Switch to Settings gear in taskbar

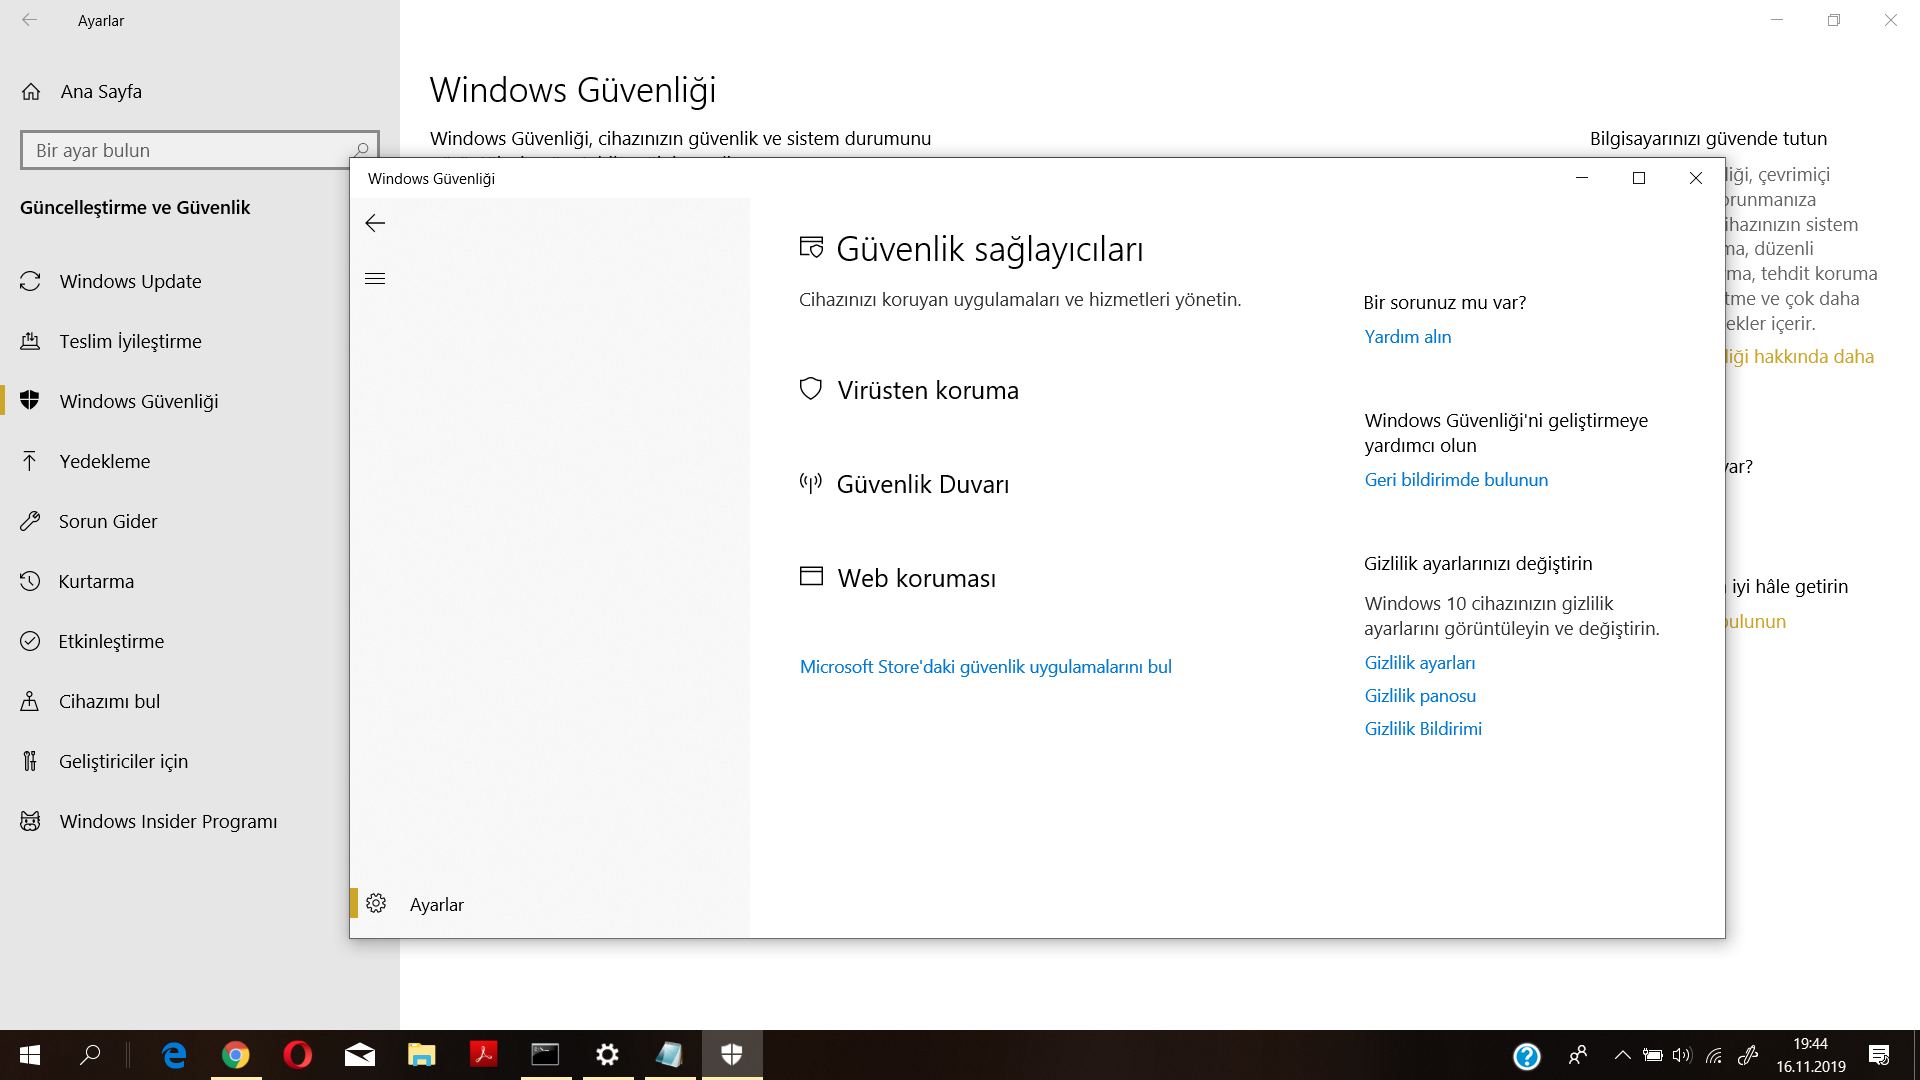pyautogui.click(x=607, y=1055)
